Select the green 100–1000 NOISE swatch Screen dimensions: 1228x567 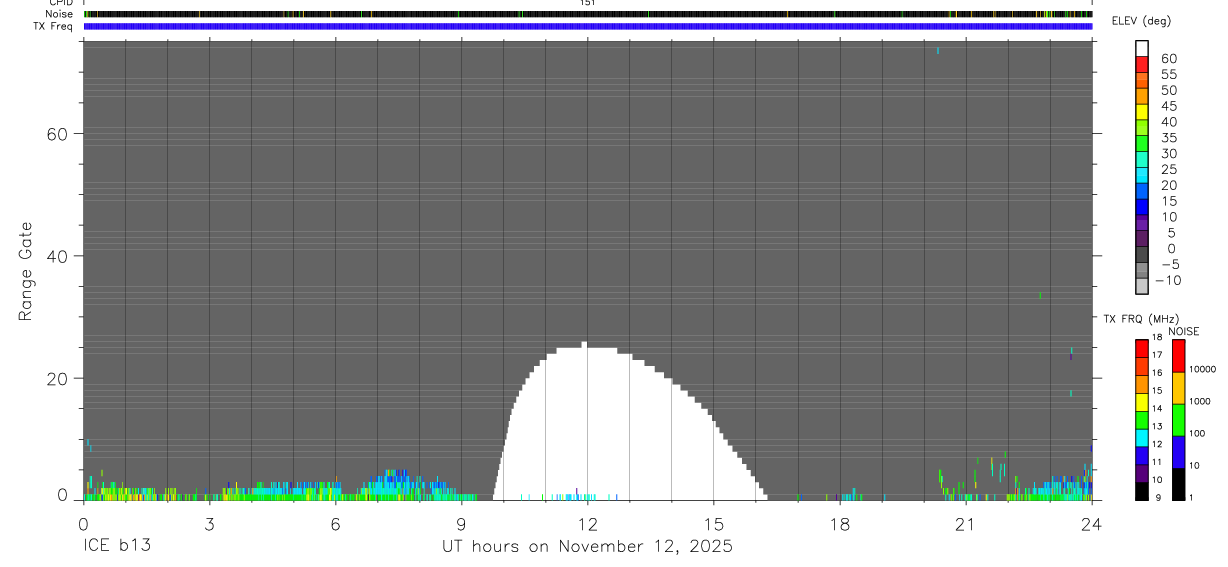(1179, 420)
